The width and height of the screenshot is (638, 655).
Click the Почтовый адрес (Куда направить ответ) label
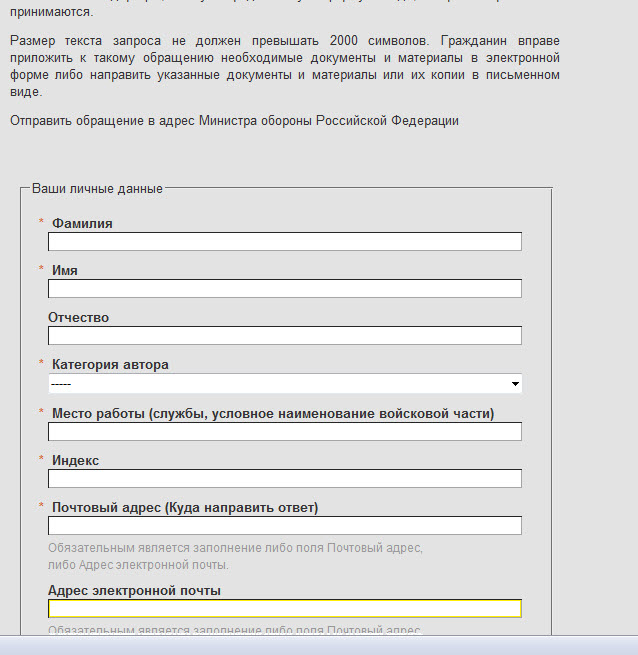[185, 508]
